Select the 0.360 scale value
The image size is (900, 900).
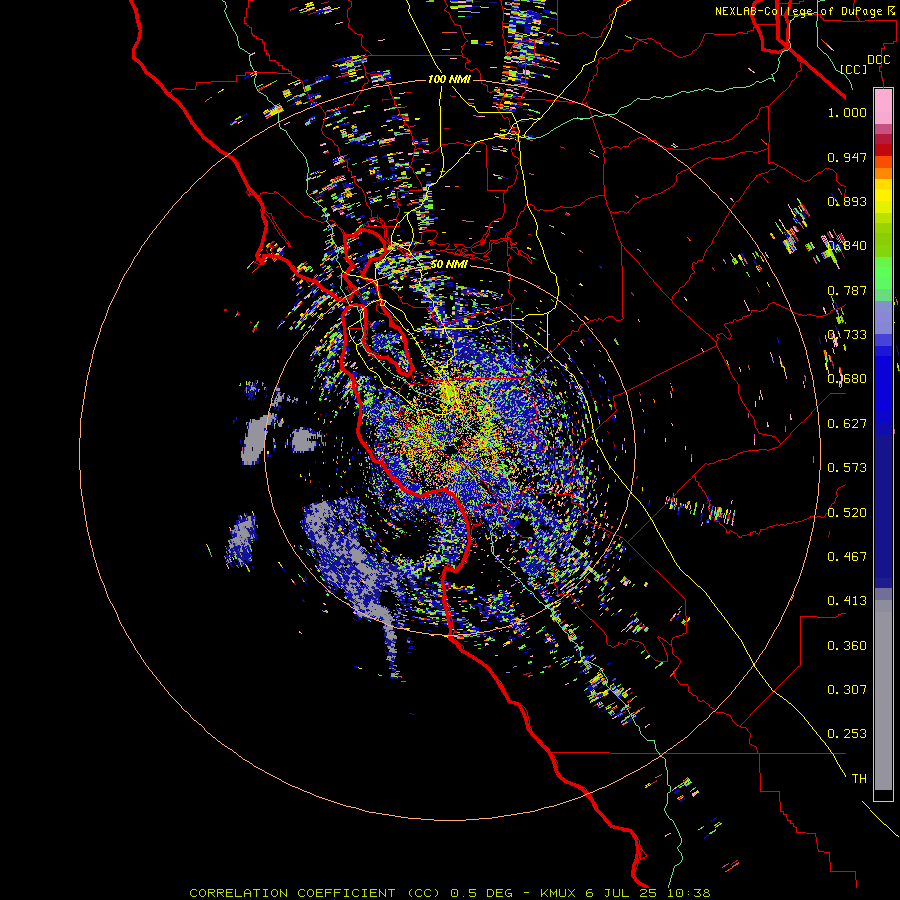pyautogui.click(x=847, y=646)
